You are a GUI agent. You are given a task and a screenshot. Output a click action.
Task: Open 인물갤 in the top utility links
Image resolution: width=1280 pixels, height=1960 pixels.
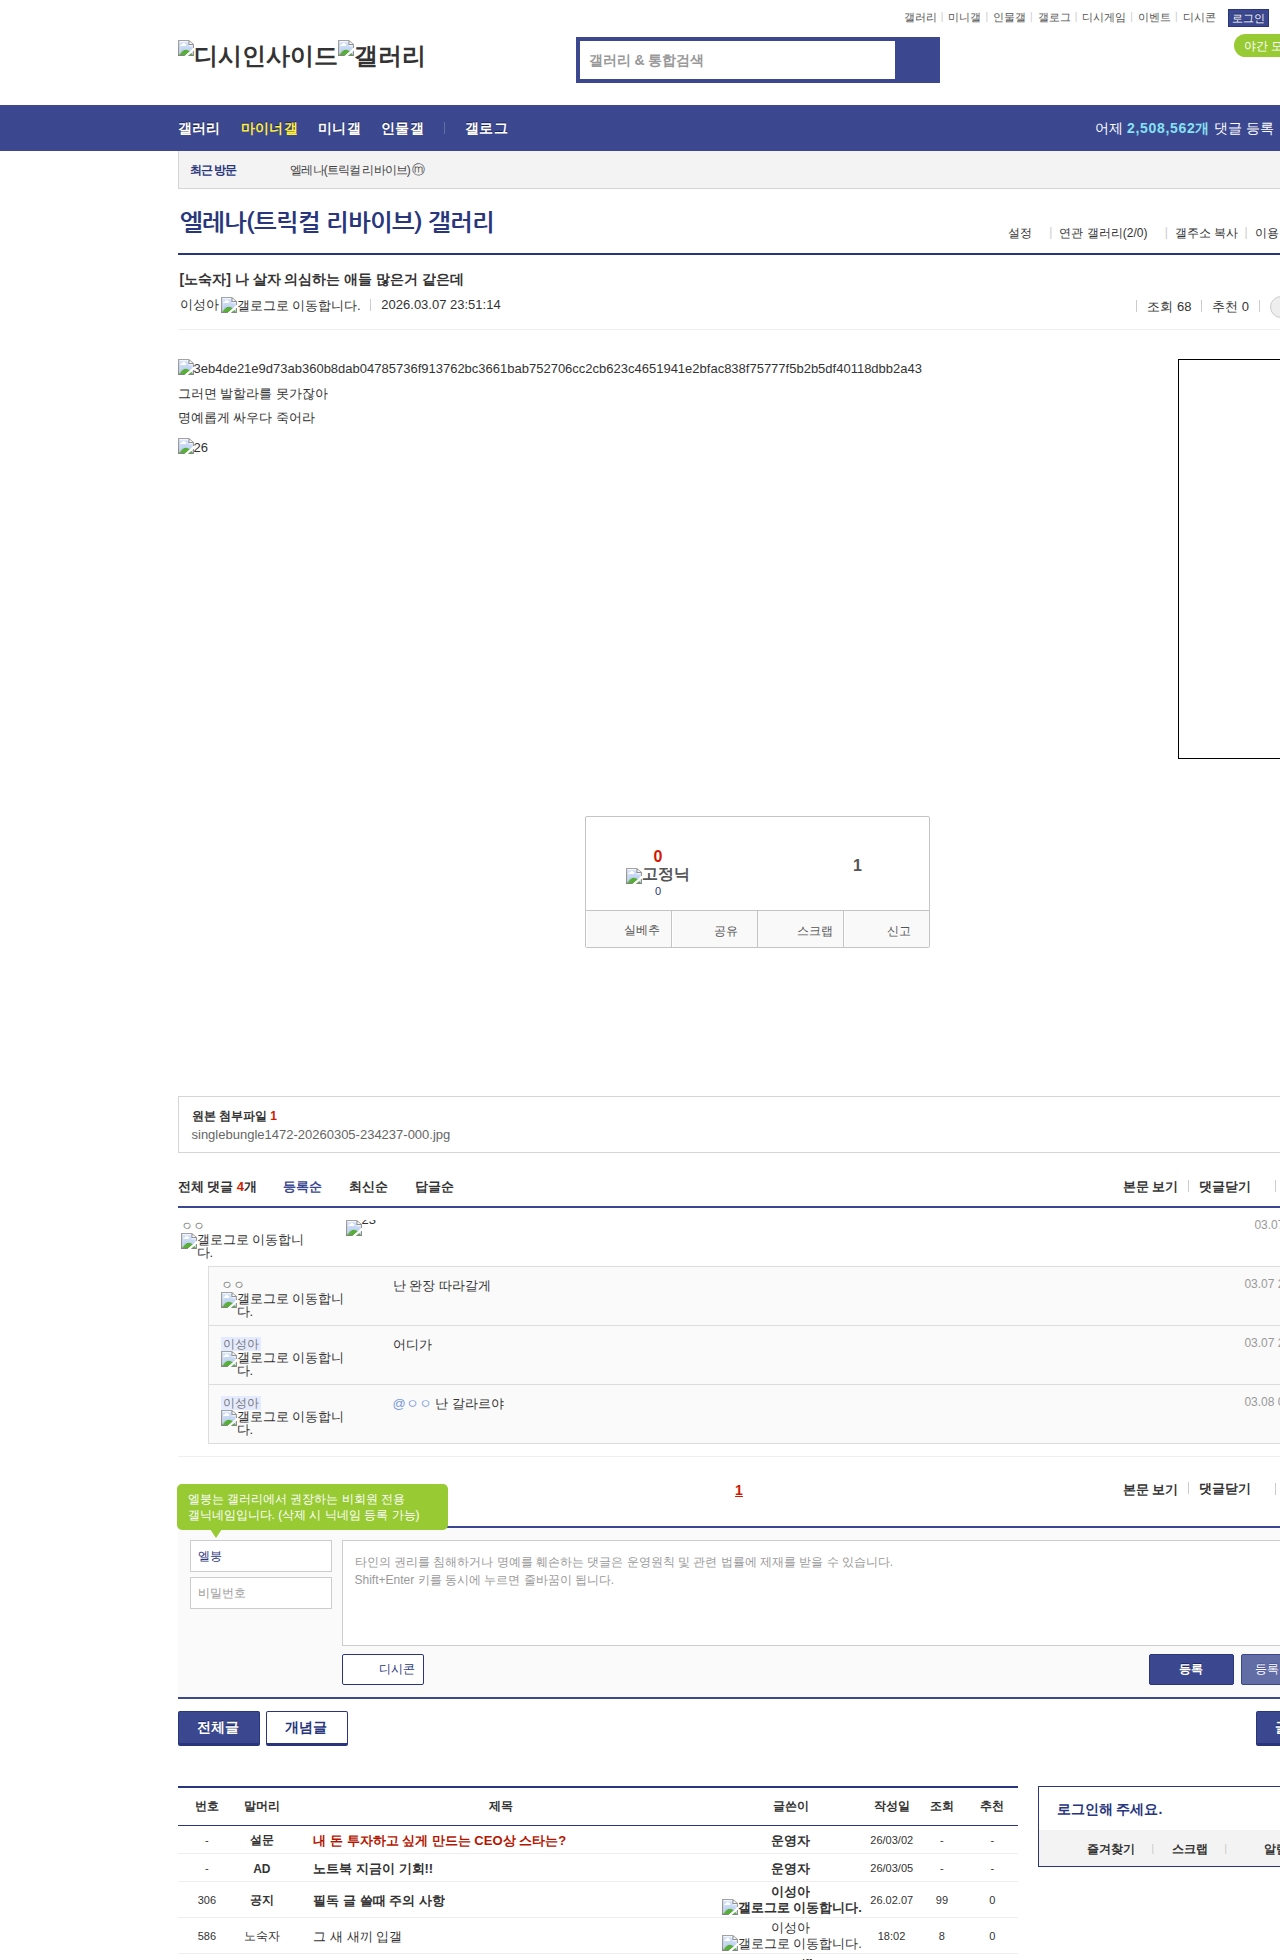(x=1009, y=18)
